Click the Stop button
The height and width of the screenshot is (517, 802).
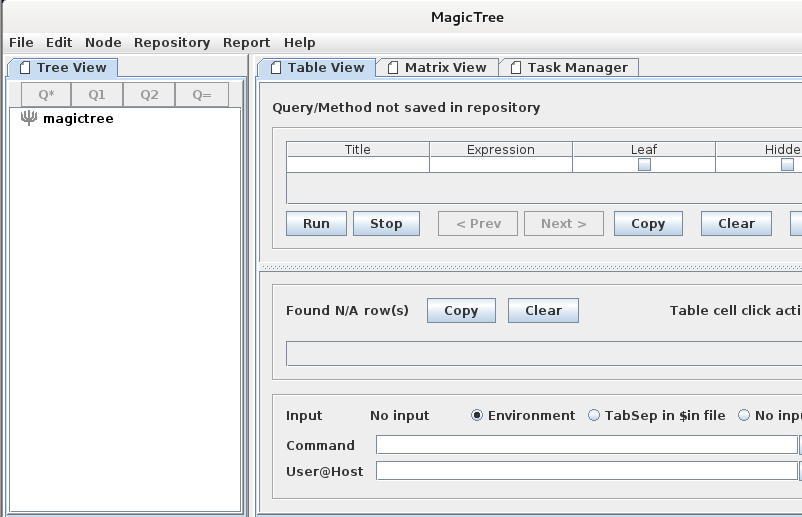[x=386, y=223]
